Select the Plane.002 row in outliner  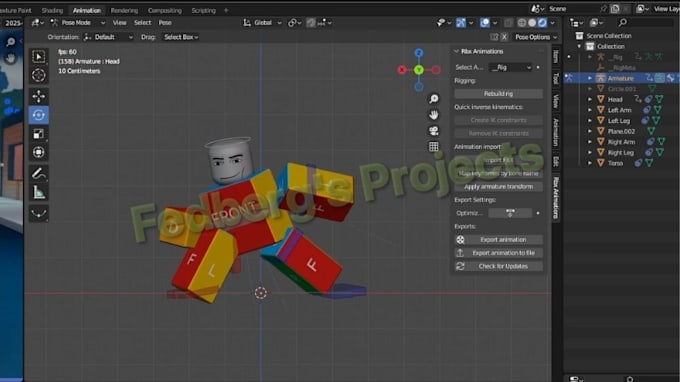point(621,131)
